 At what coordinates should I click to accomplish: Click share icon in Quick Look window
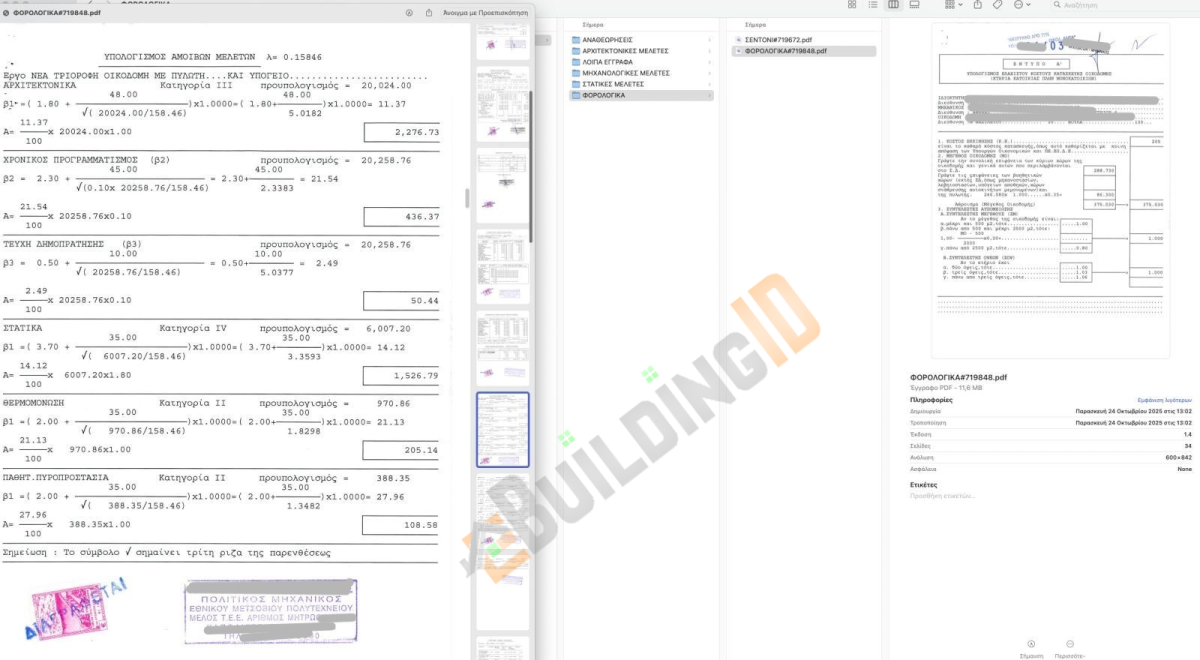pos(429,13)
